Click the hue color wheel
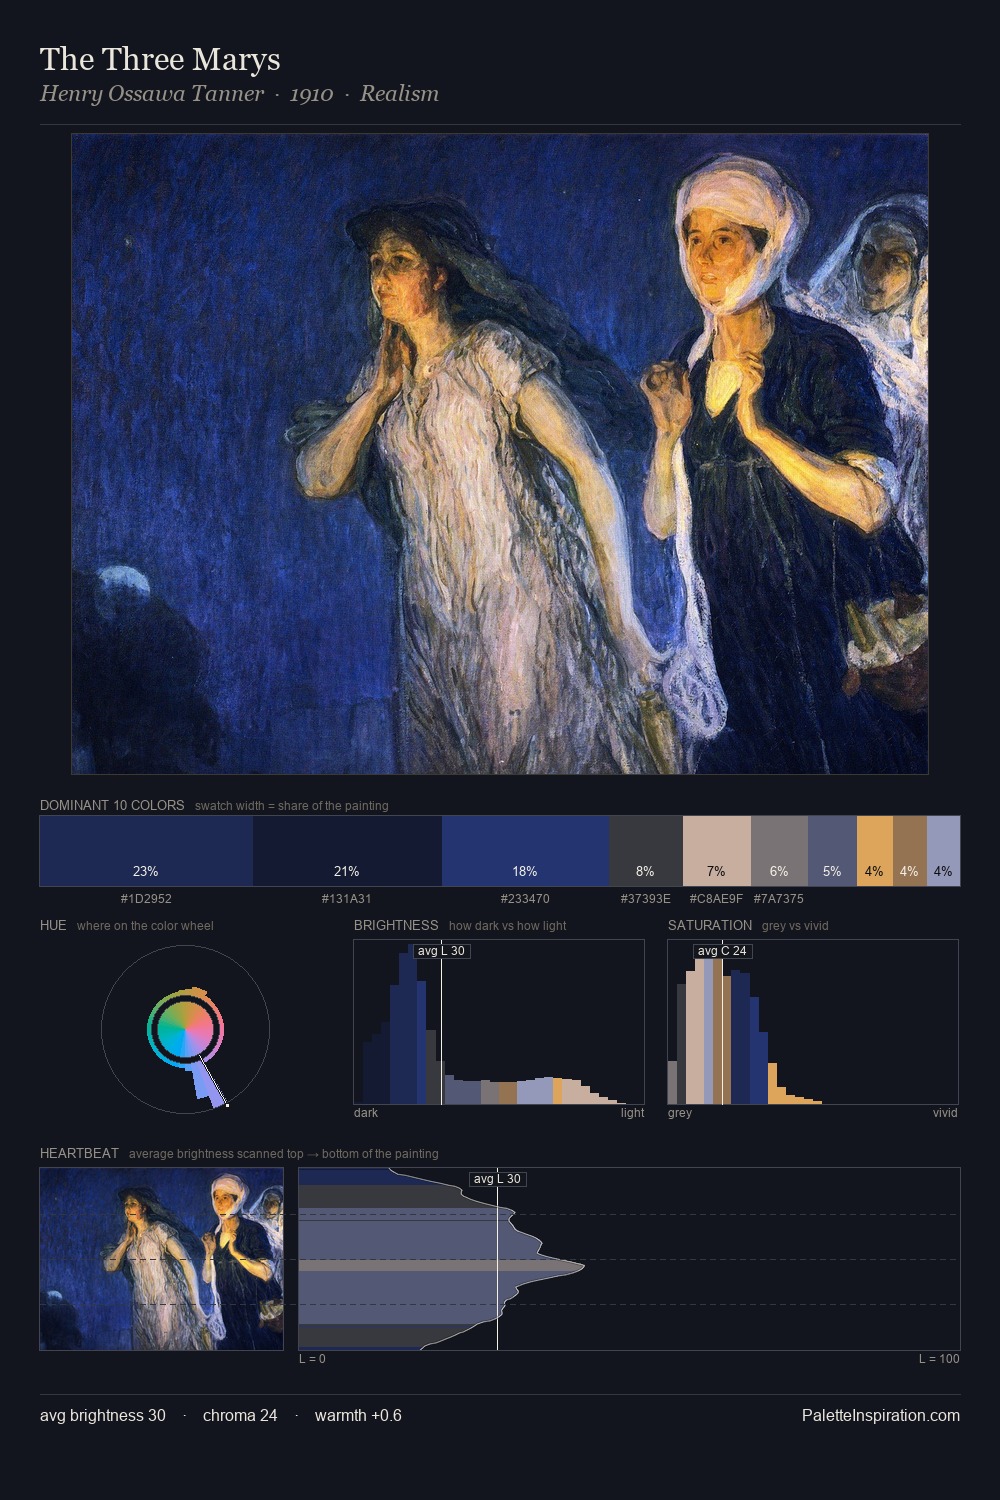 pyautogui.click(x=185, y=1029)
